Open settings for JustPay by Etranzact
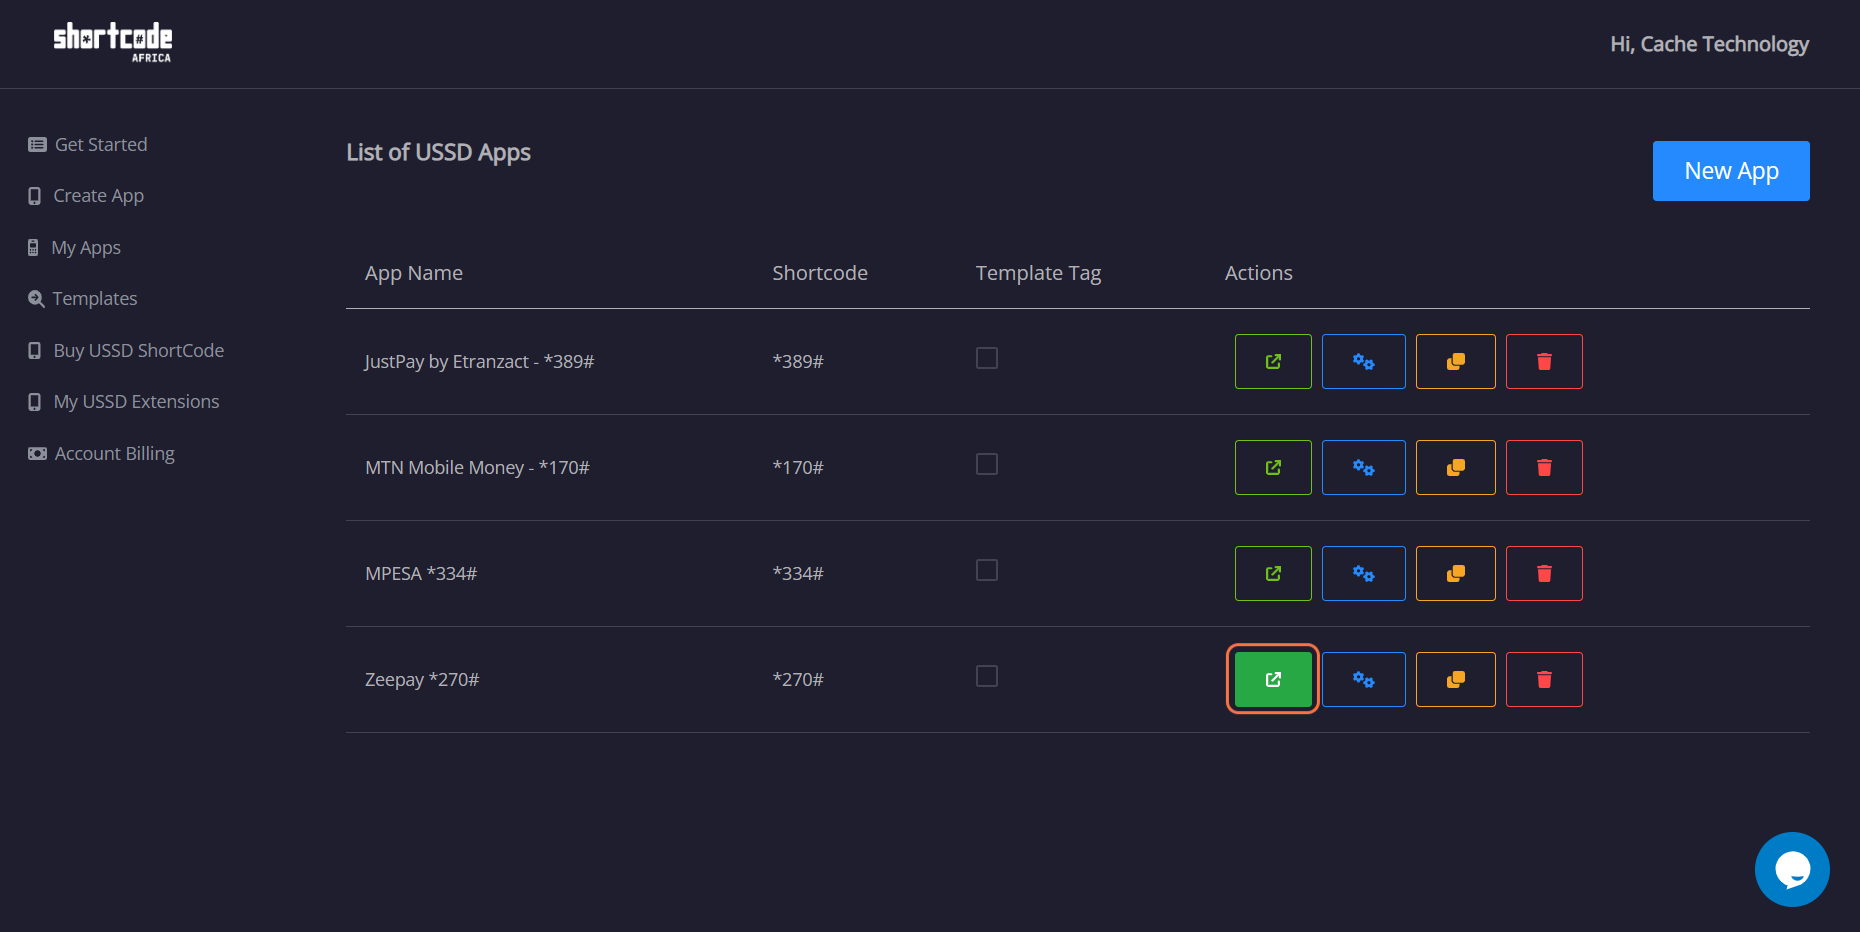The width and height of the screenshot is (1860, 932). pyautogui.click(x=1363, y=361)
